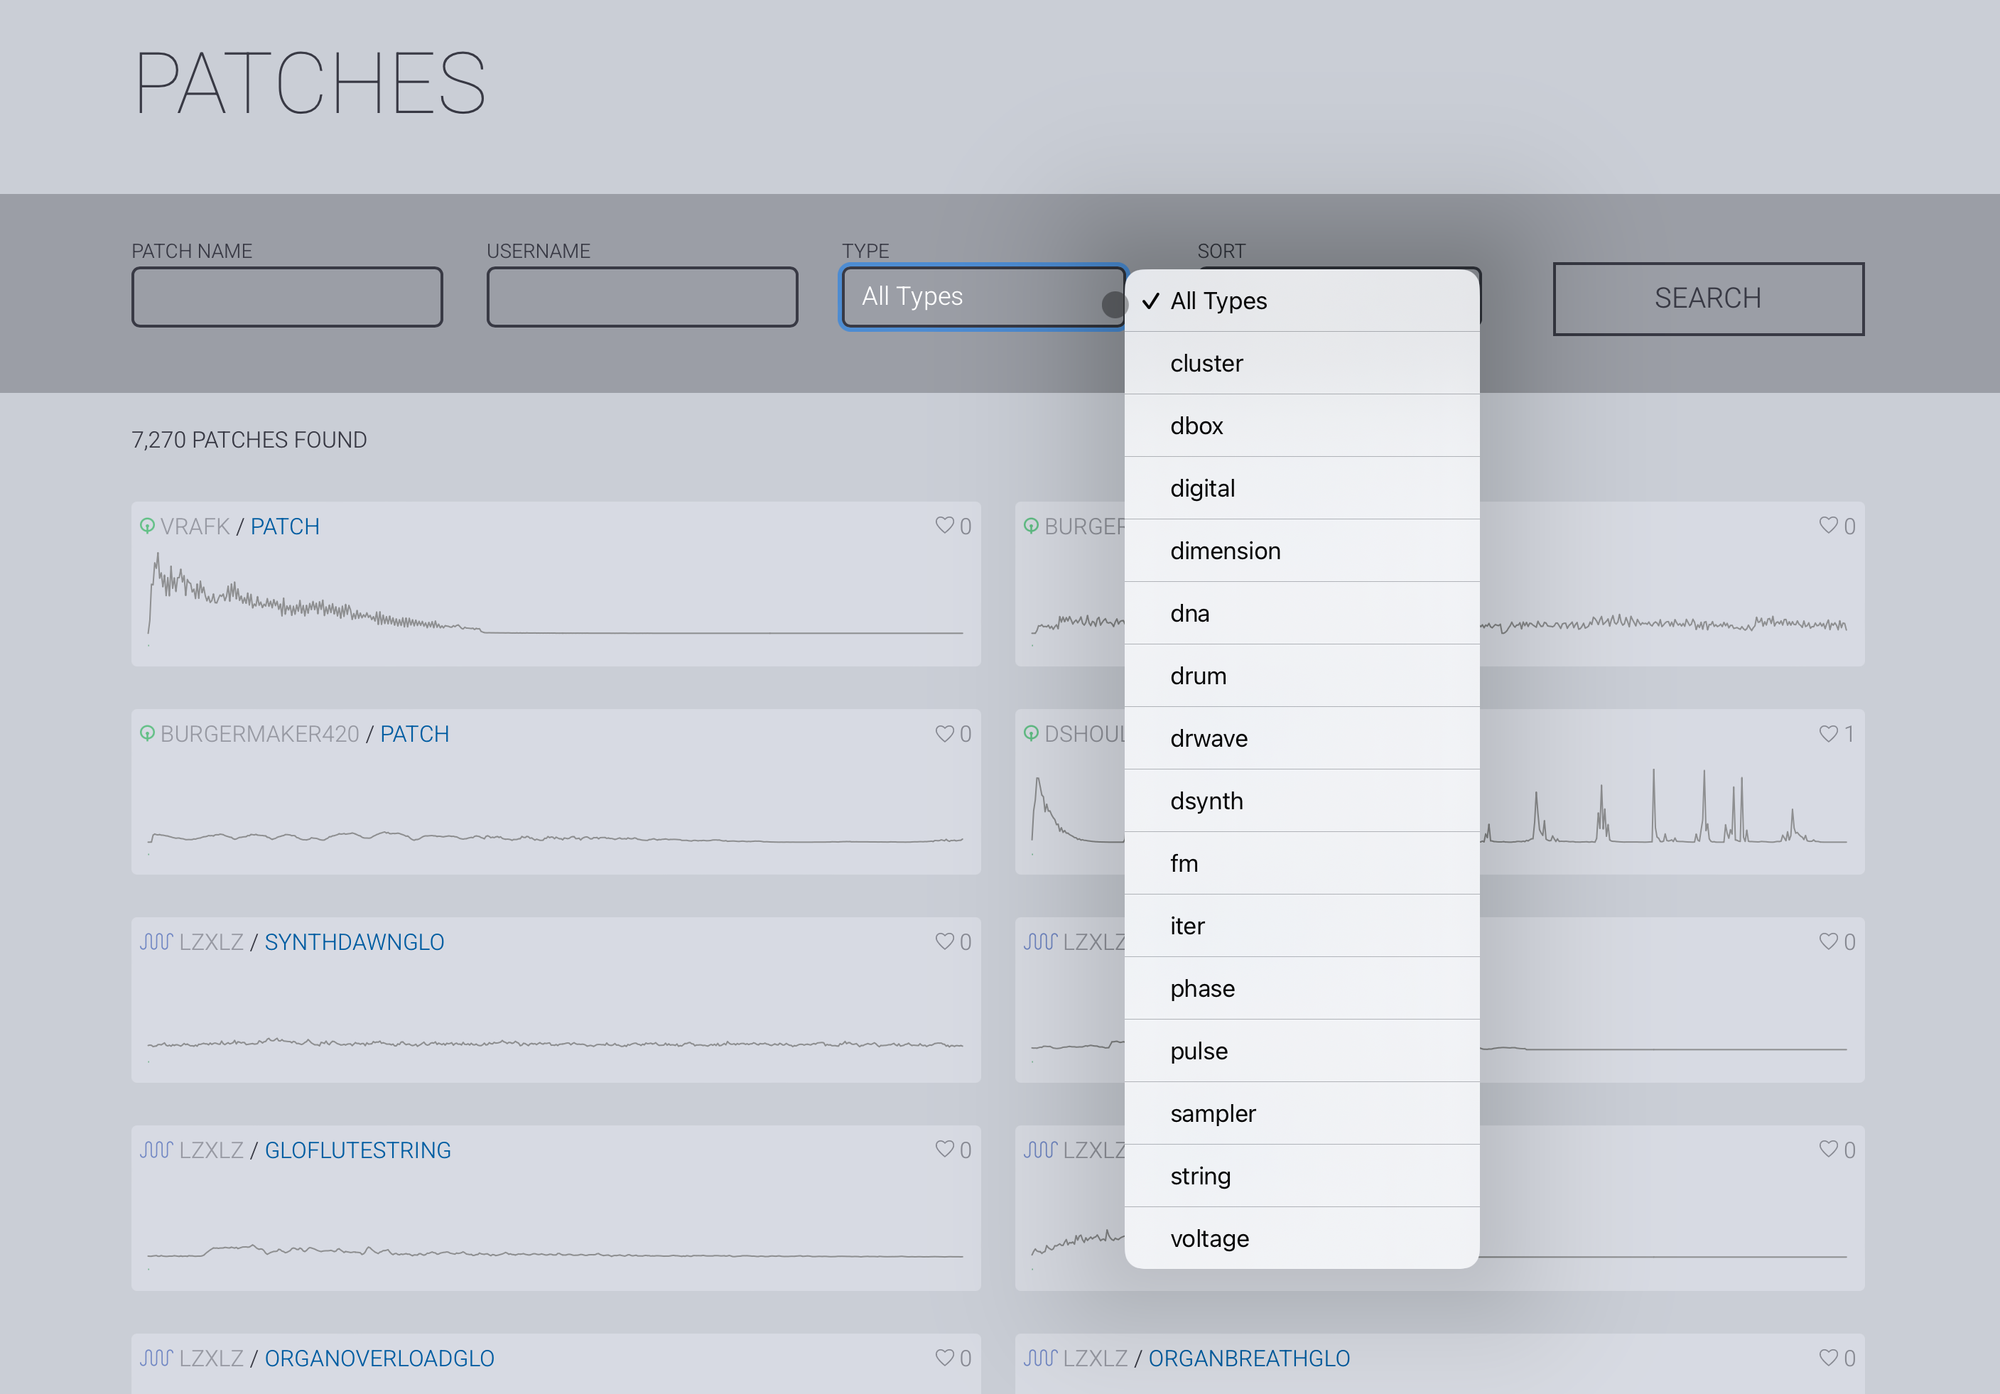Choose iter from the type list
This screenshot has height=1394, width=2000.
click(x=1302, y=926)
